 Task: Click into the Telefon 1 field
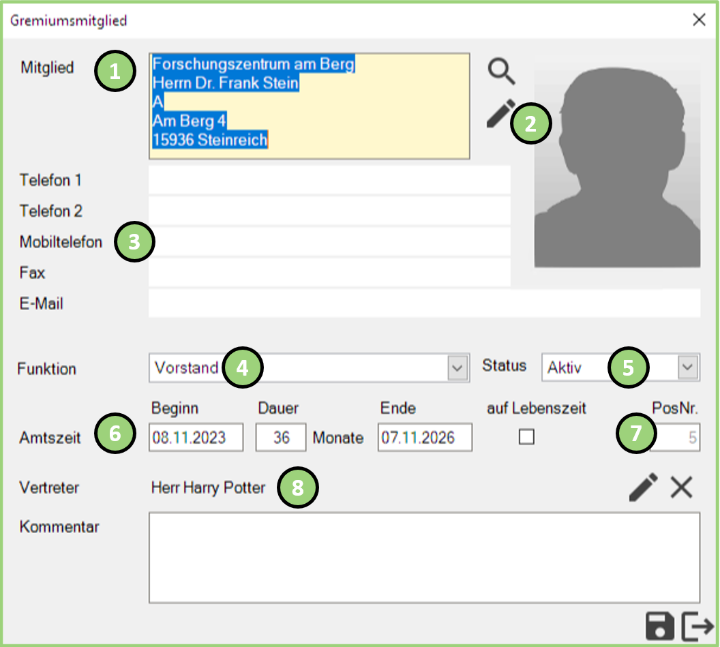[329, 180]
